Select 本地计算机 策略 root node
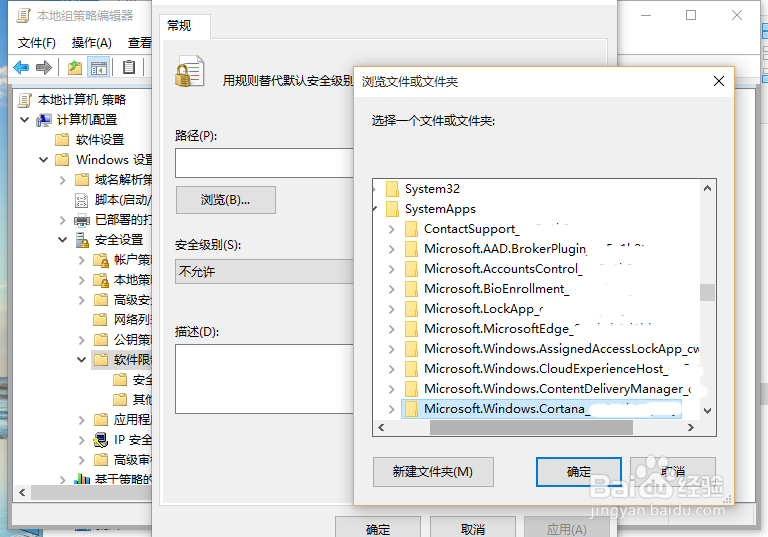 tap(82, 100)
